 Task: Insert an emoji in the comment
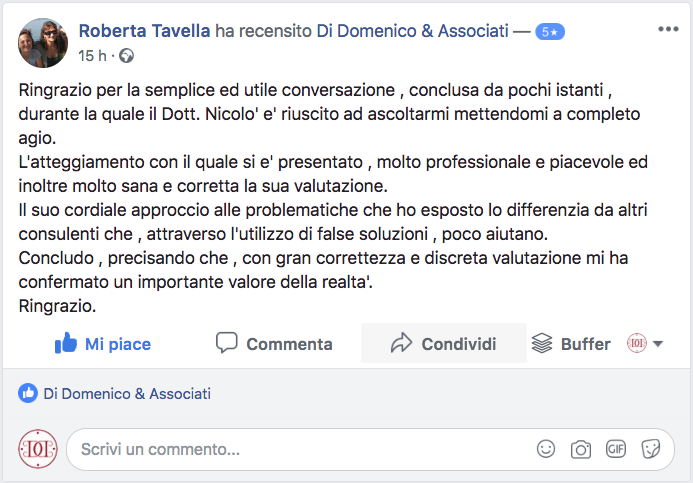pyautogui.click(x=546, y=449)
